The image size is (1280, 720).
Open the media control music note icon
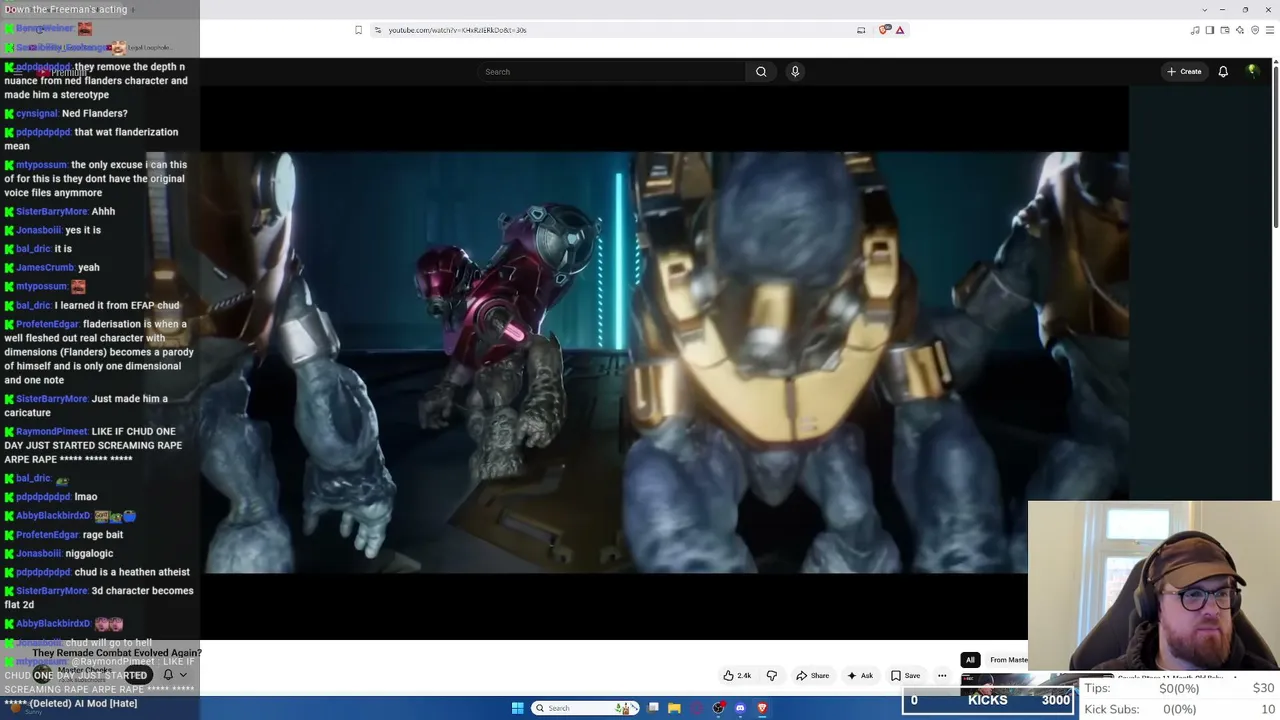[x=1195, y=30]
